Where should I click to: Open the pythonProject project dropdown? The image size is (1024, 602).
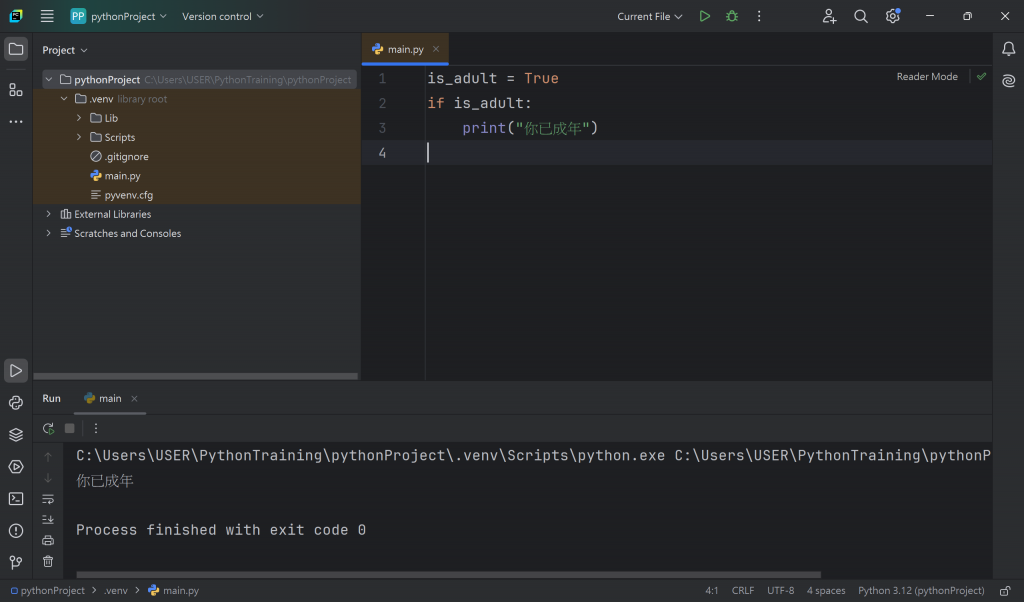point(119,16)
